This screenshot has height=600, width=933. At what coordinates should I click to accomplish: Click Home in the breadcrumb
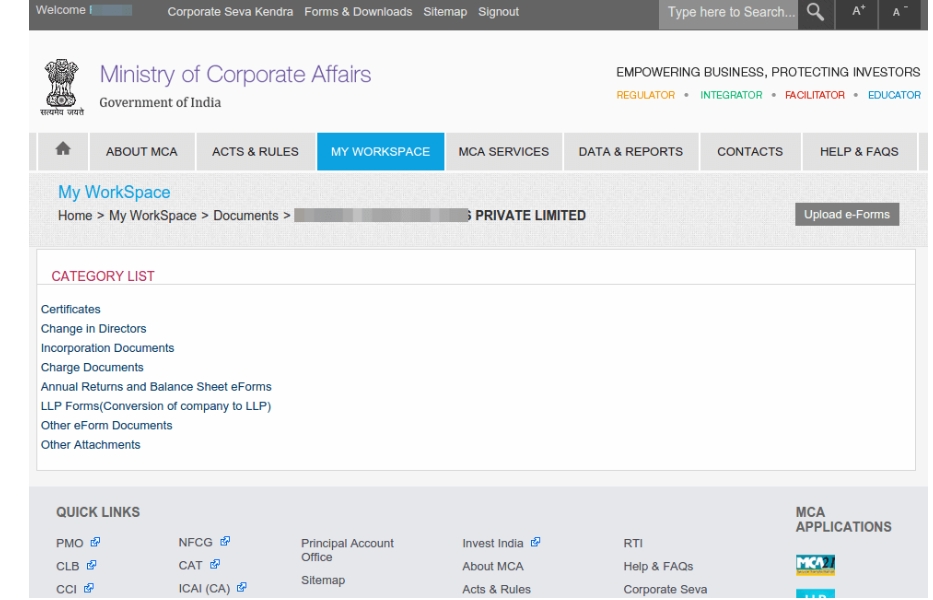click(x=75, y=215)
